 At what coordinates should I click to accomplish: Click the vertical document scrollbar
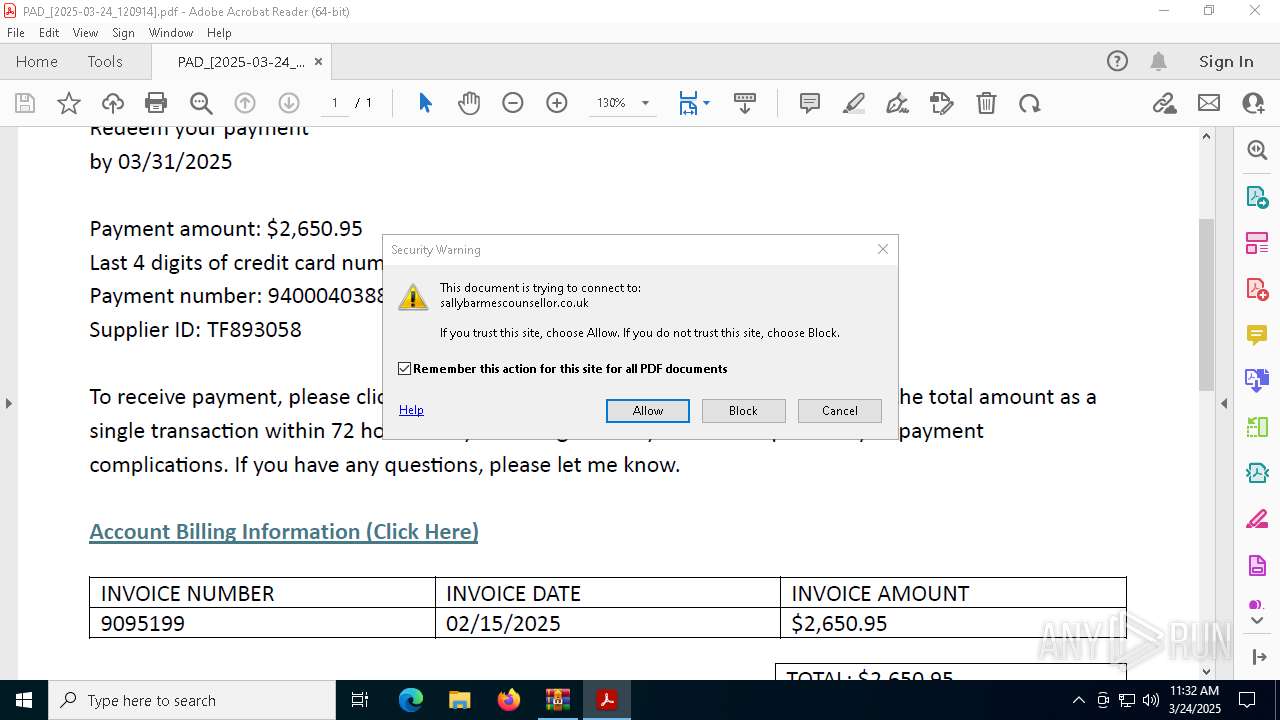(x=1206, y=305)
